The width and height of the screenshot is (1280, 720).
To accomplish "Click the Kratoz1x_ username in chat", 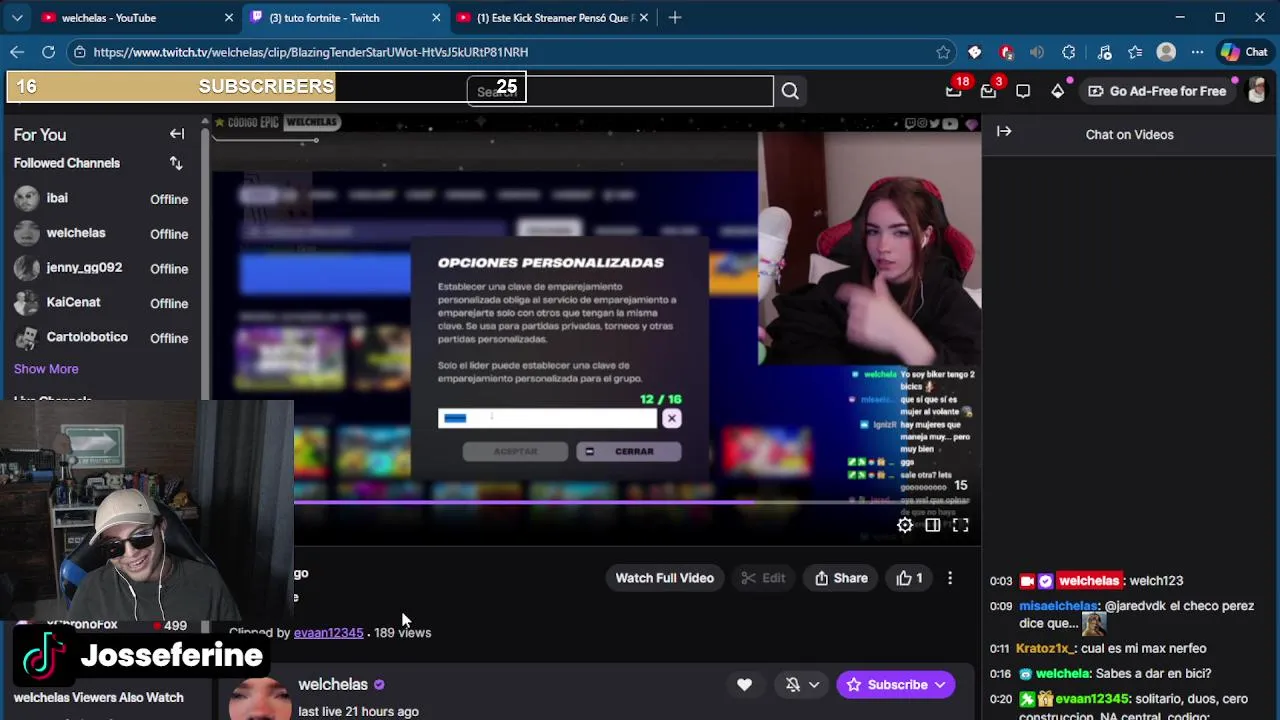I will click(x=1045, y=649).
